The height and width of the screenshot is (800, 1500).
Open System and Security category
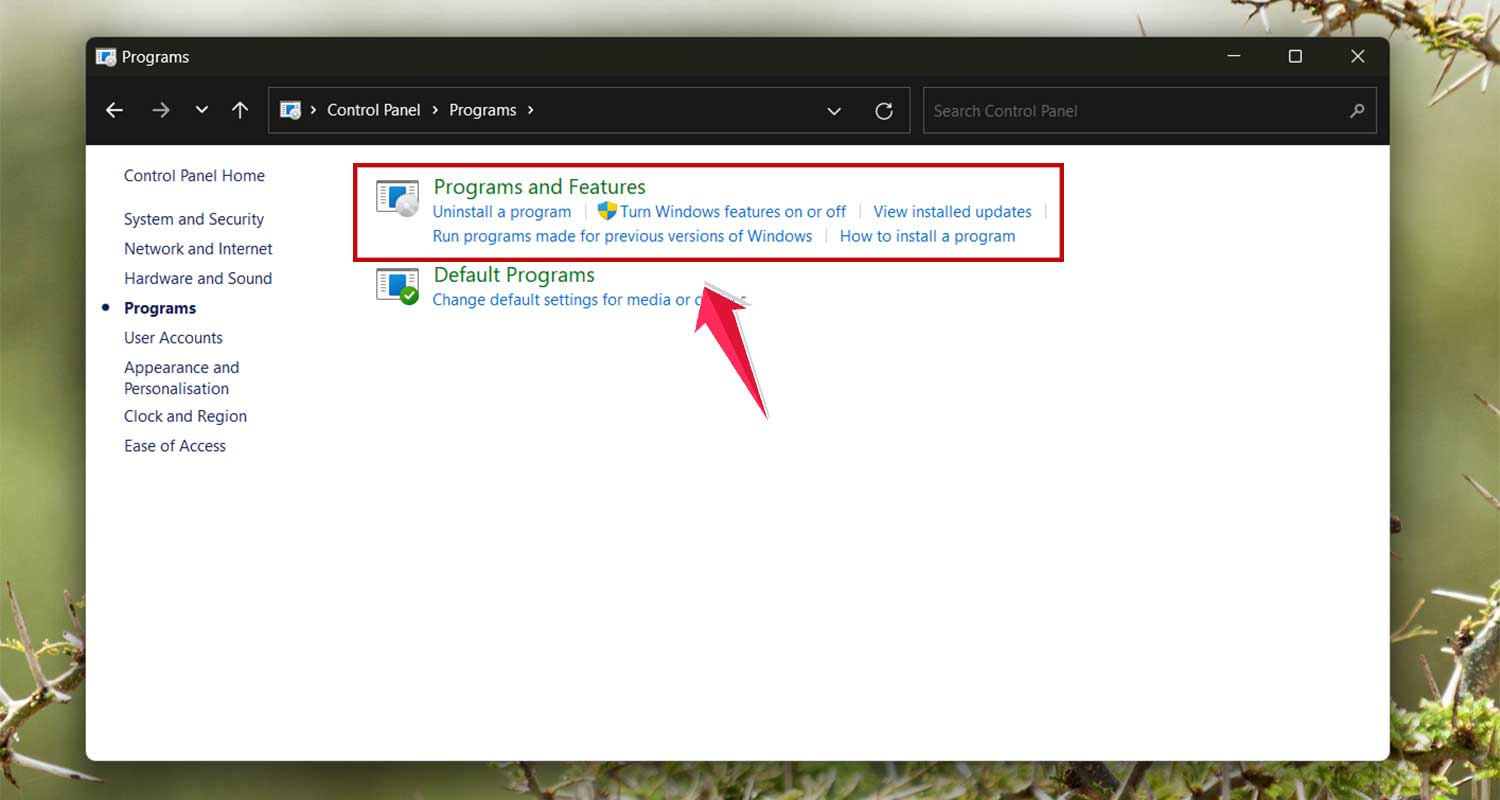click(193, 219)
